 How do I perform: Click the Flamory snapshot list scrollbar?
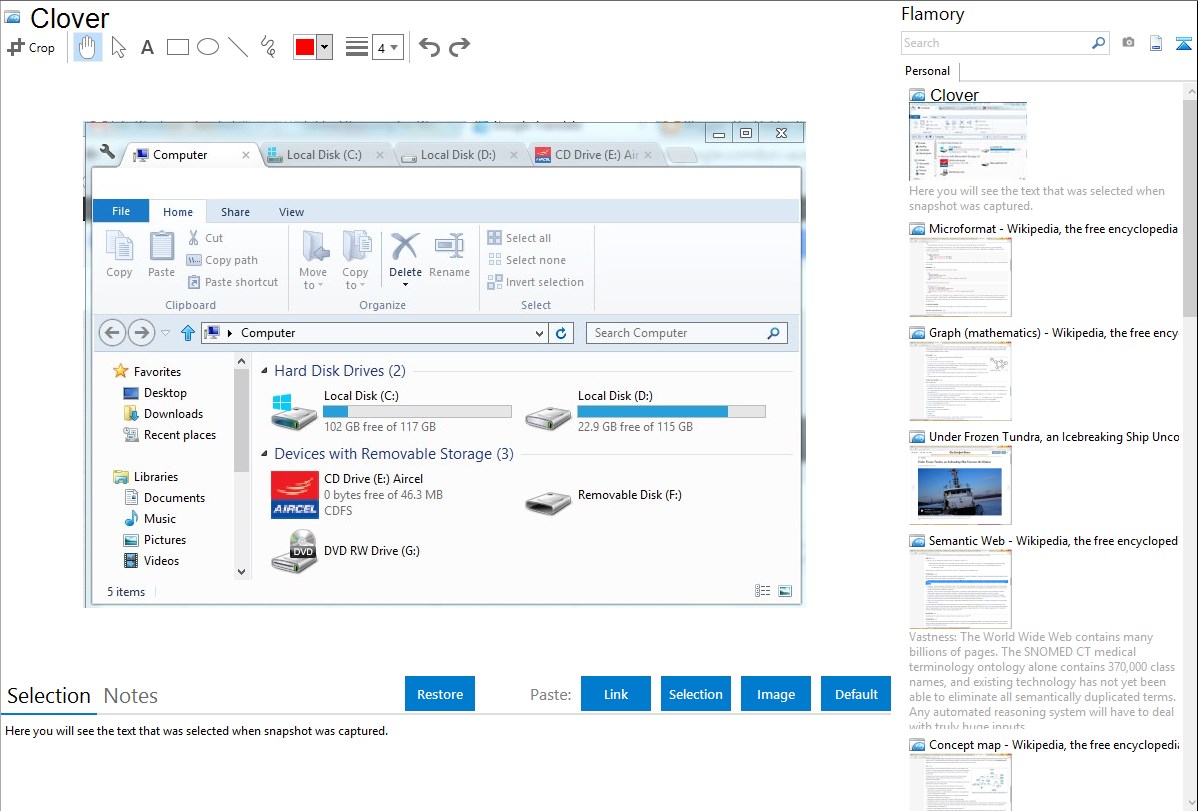[x=1190, y=206]
